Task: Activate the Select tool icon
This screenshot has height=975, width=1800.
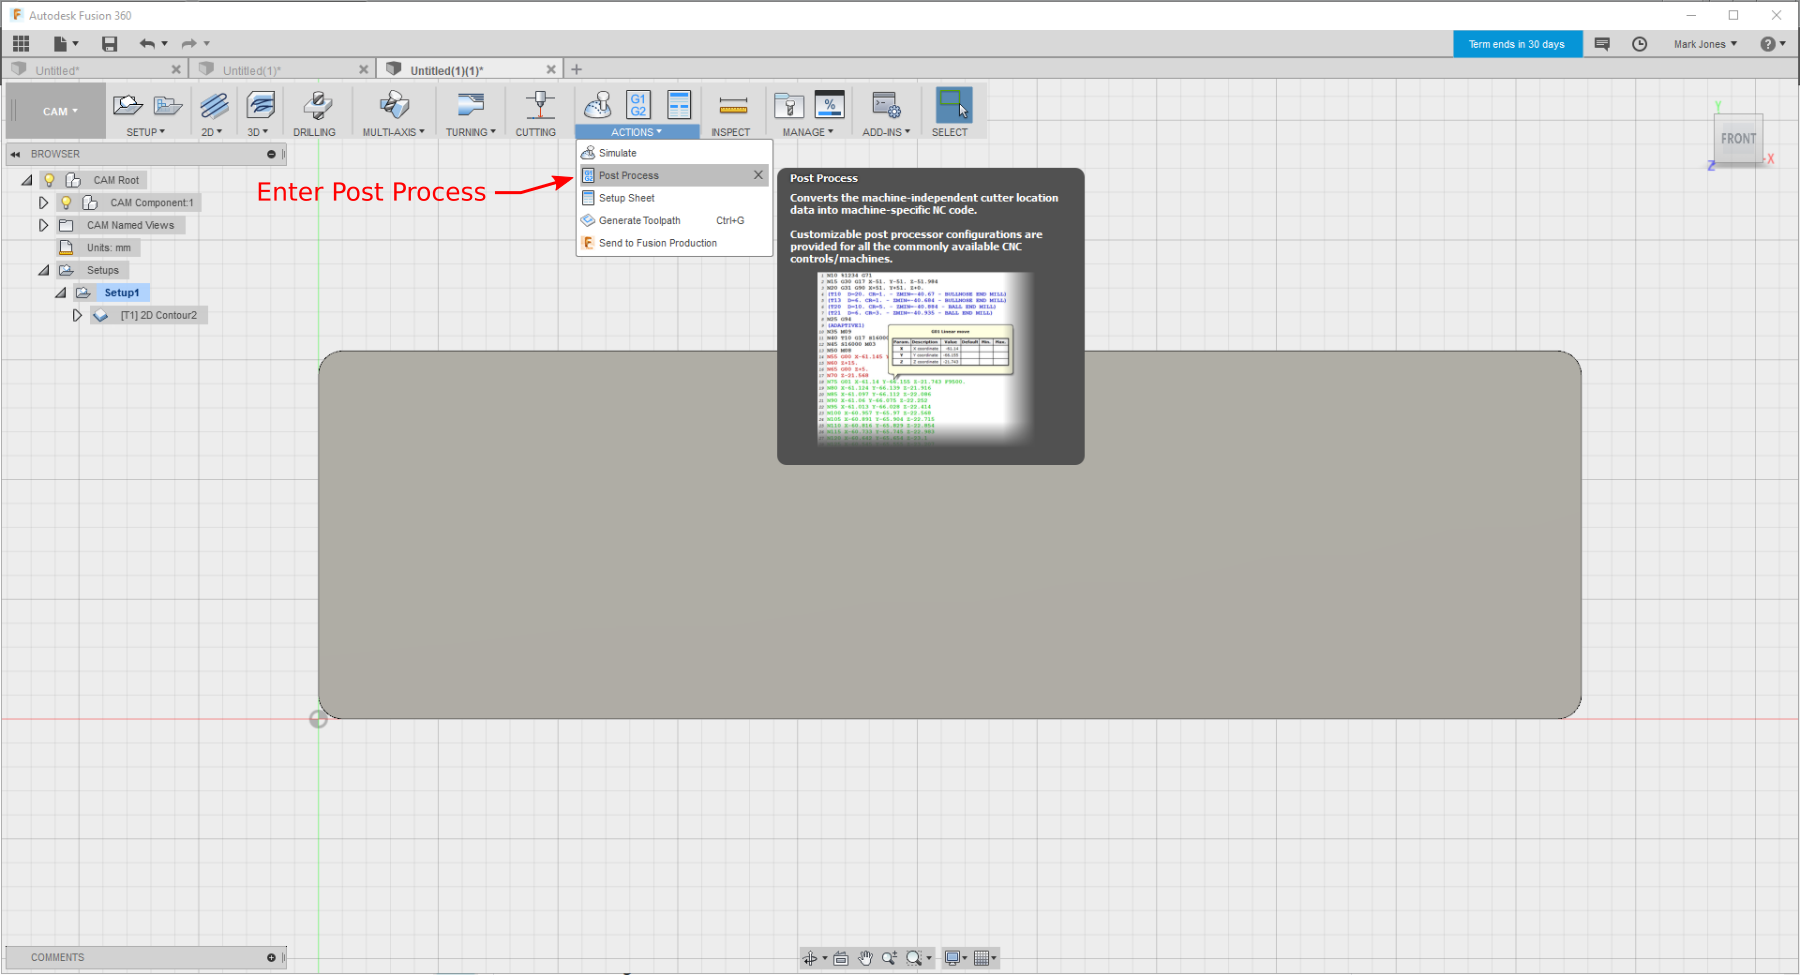Action: (x=953, y=105)
